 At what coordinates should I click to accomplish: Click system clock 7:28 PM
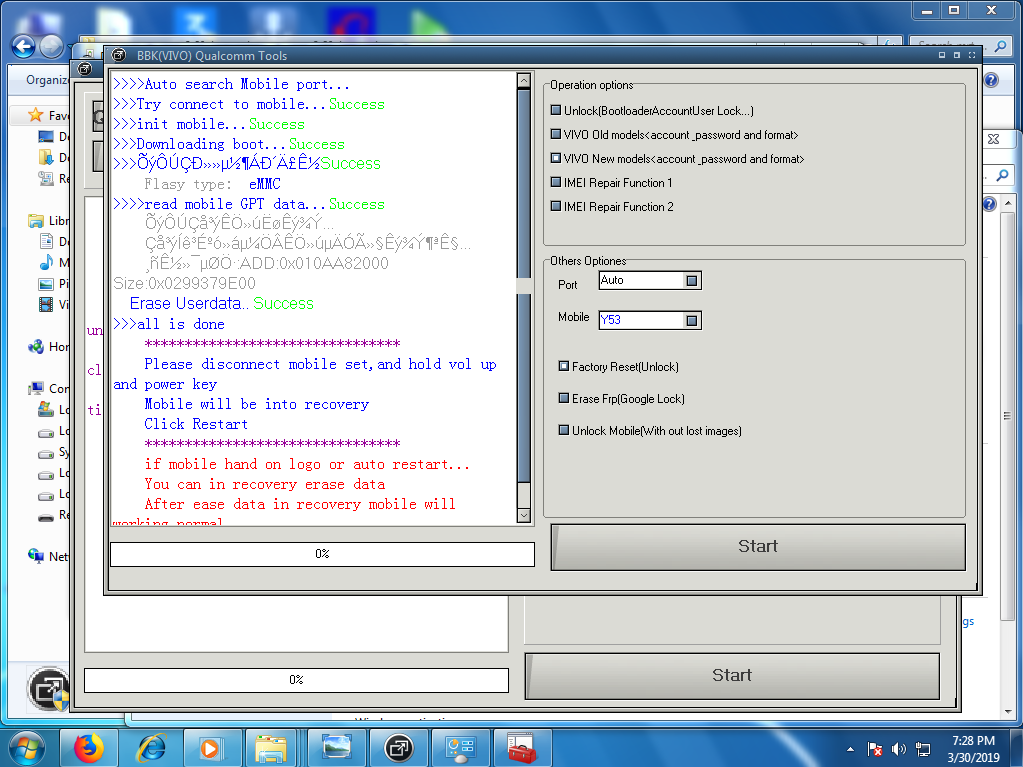point(973,740)
